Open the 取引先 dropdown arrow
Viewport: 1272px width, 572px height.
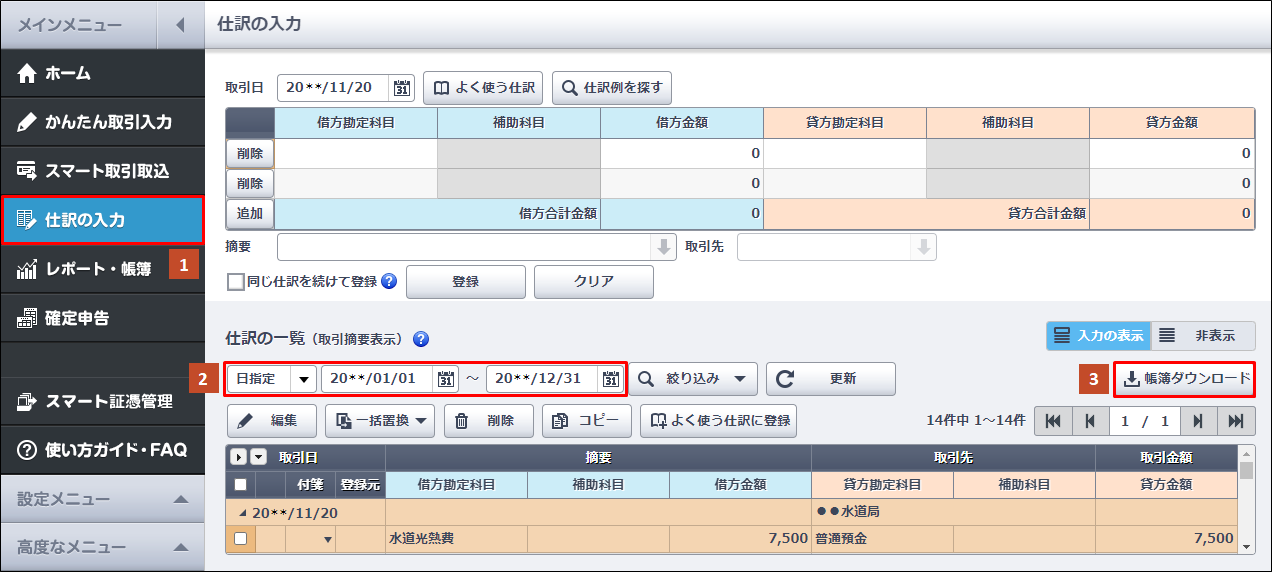[924, 246]
